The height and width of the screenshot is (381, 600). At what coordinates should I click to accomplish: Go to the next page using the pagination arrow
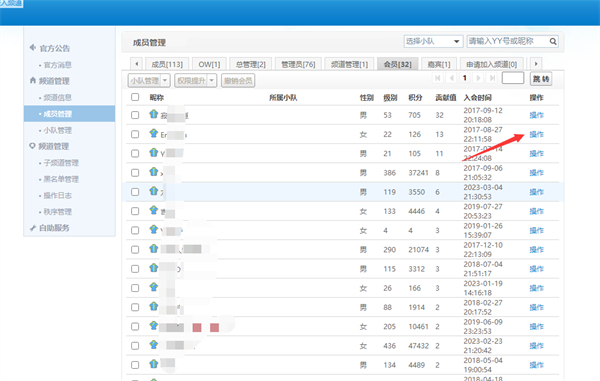tap(478, 78)
